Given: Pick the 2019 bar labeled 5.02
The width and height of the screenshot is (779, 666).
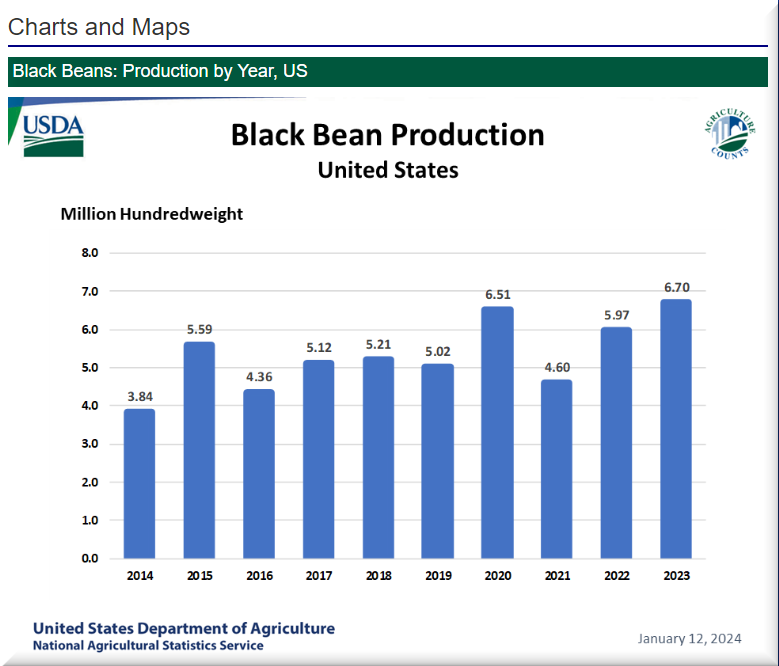Looking at the screenshot, I should pyautogui.click(x=437, y=461).
